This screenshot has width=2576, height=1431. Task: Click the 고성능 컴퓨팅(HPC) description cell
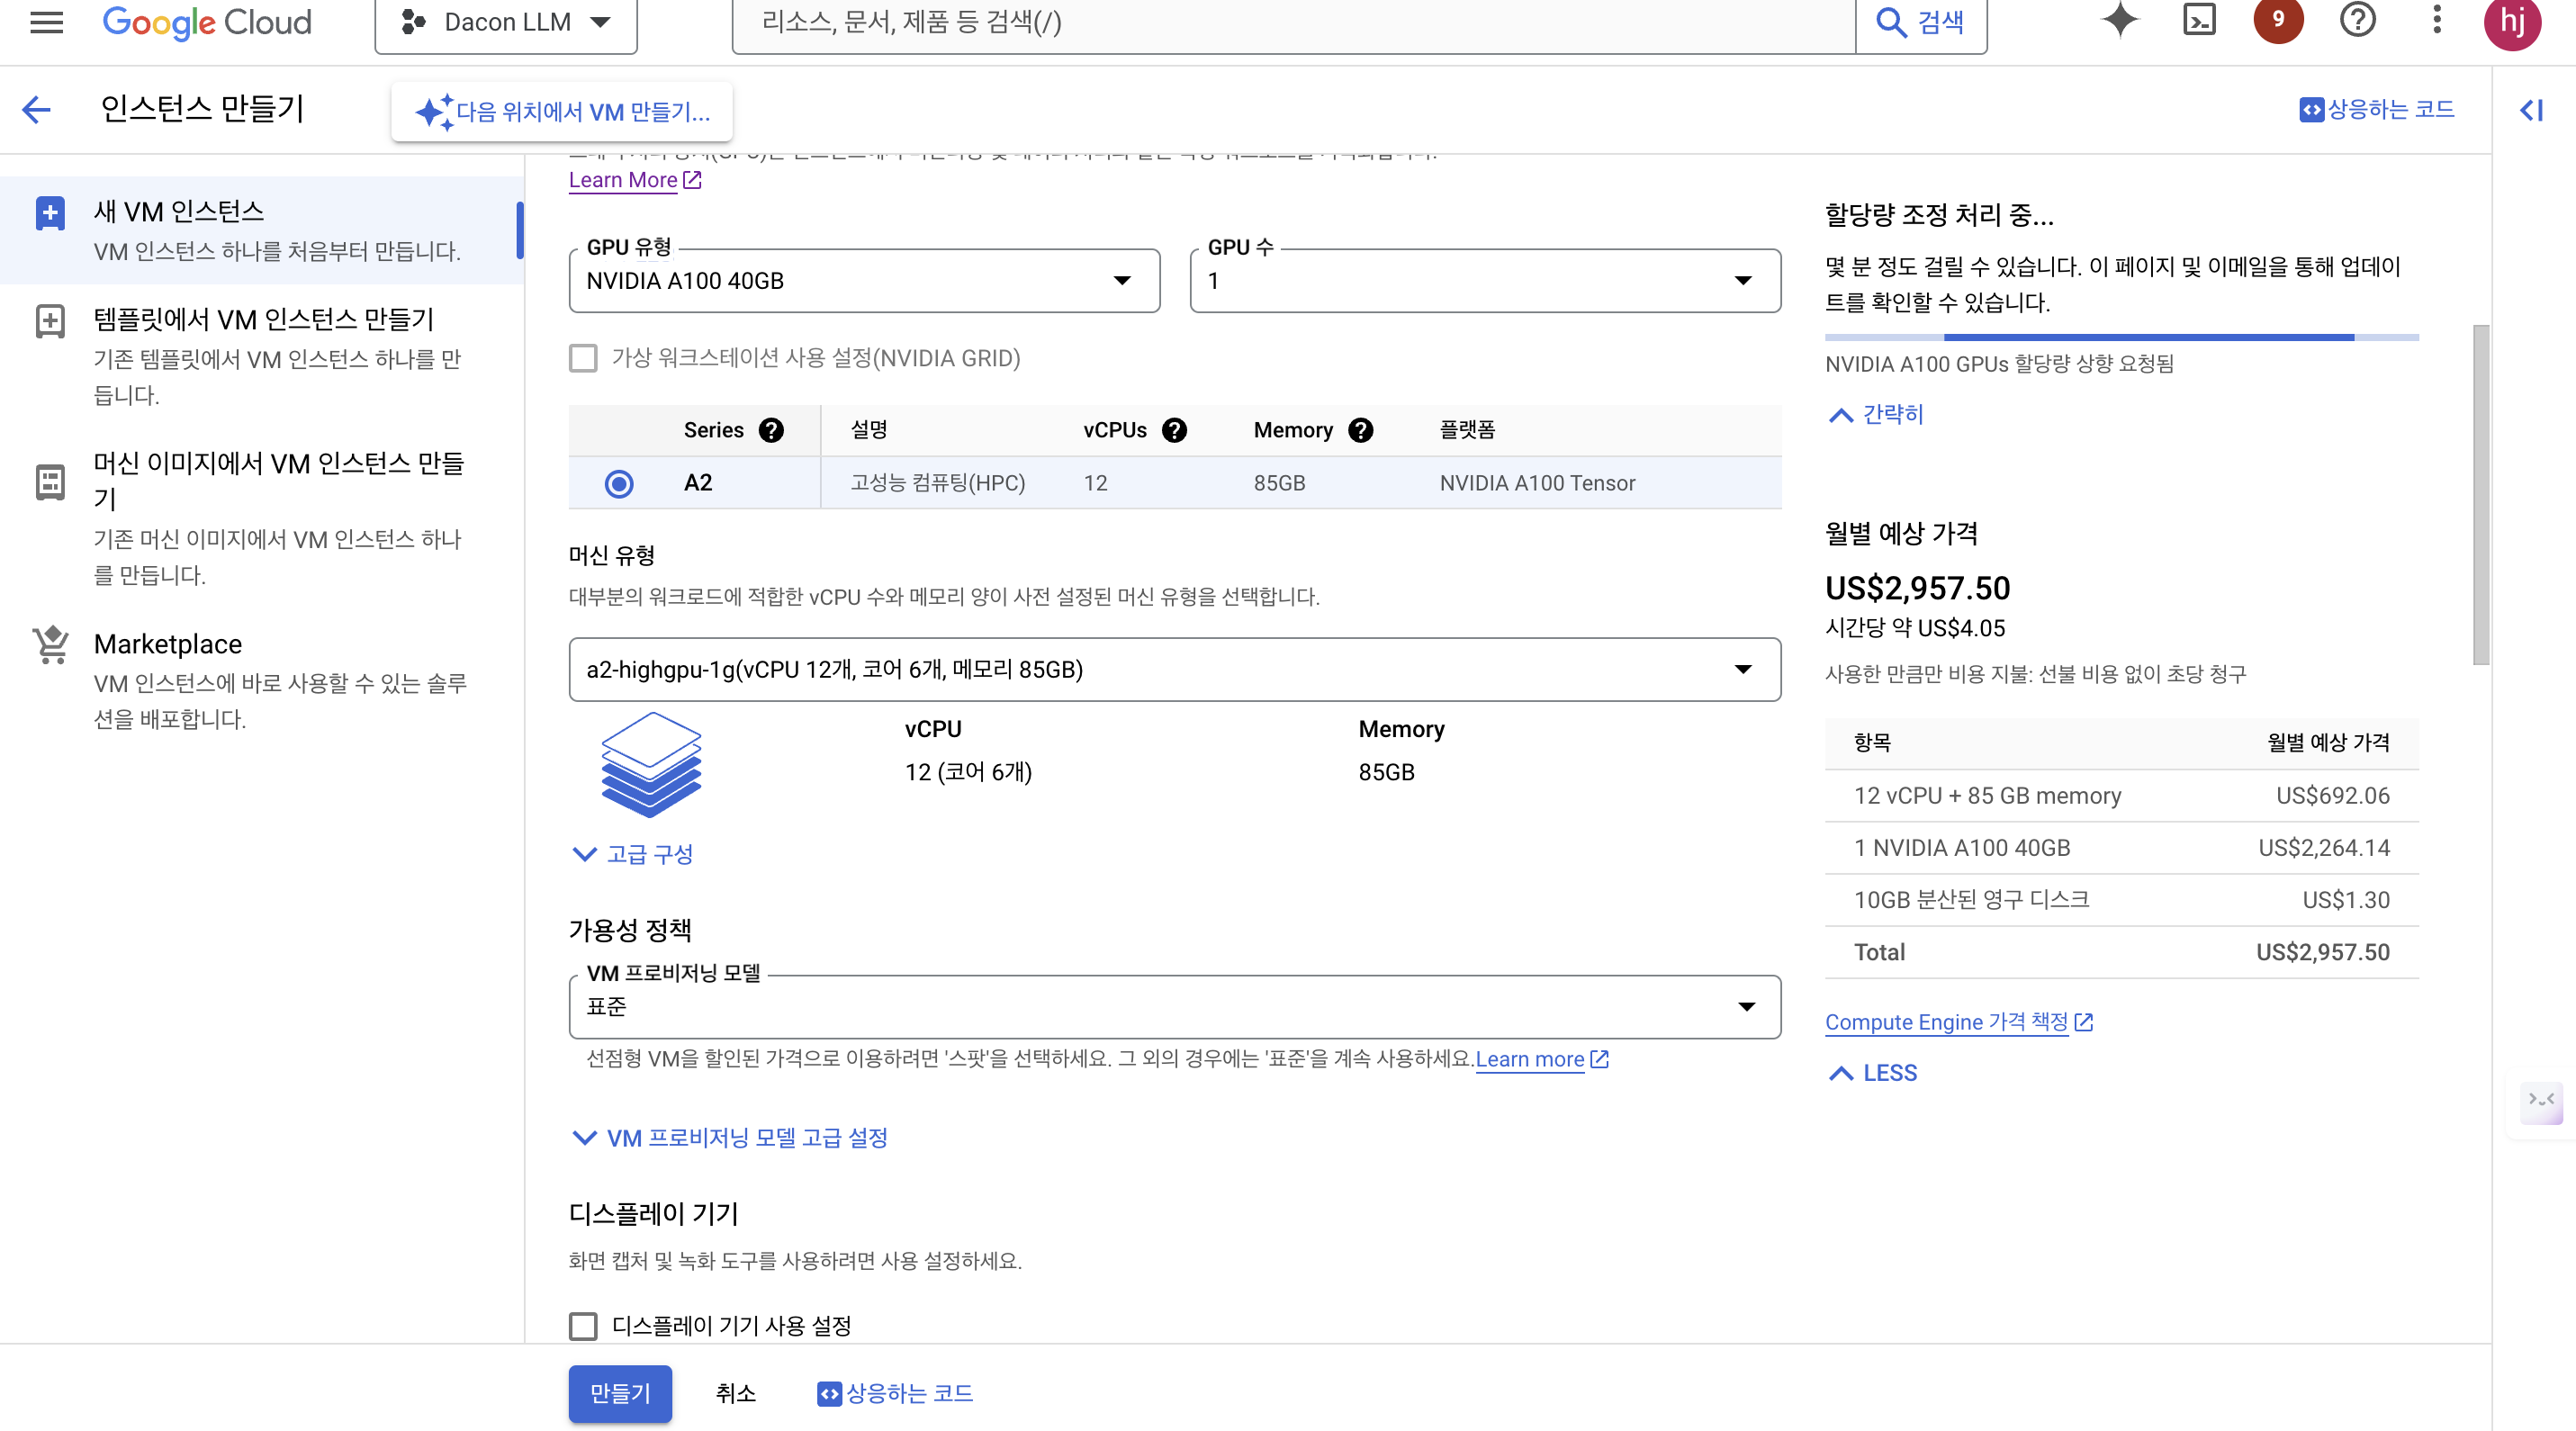click(x=937, y=483)
